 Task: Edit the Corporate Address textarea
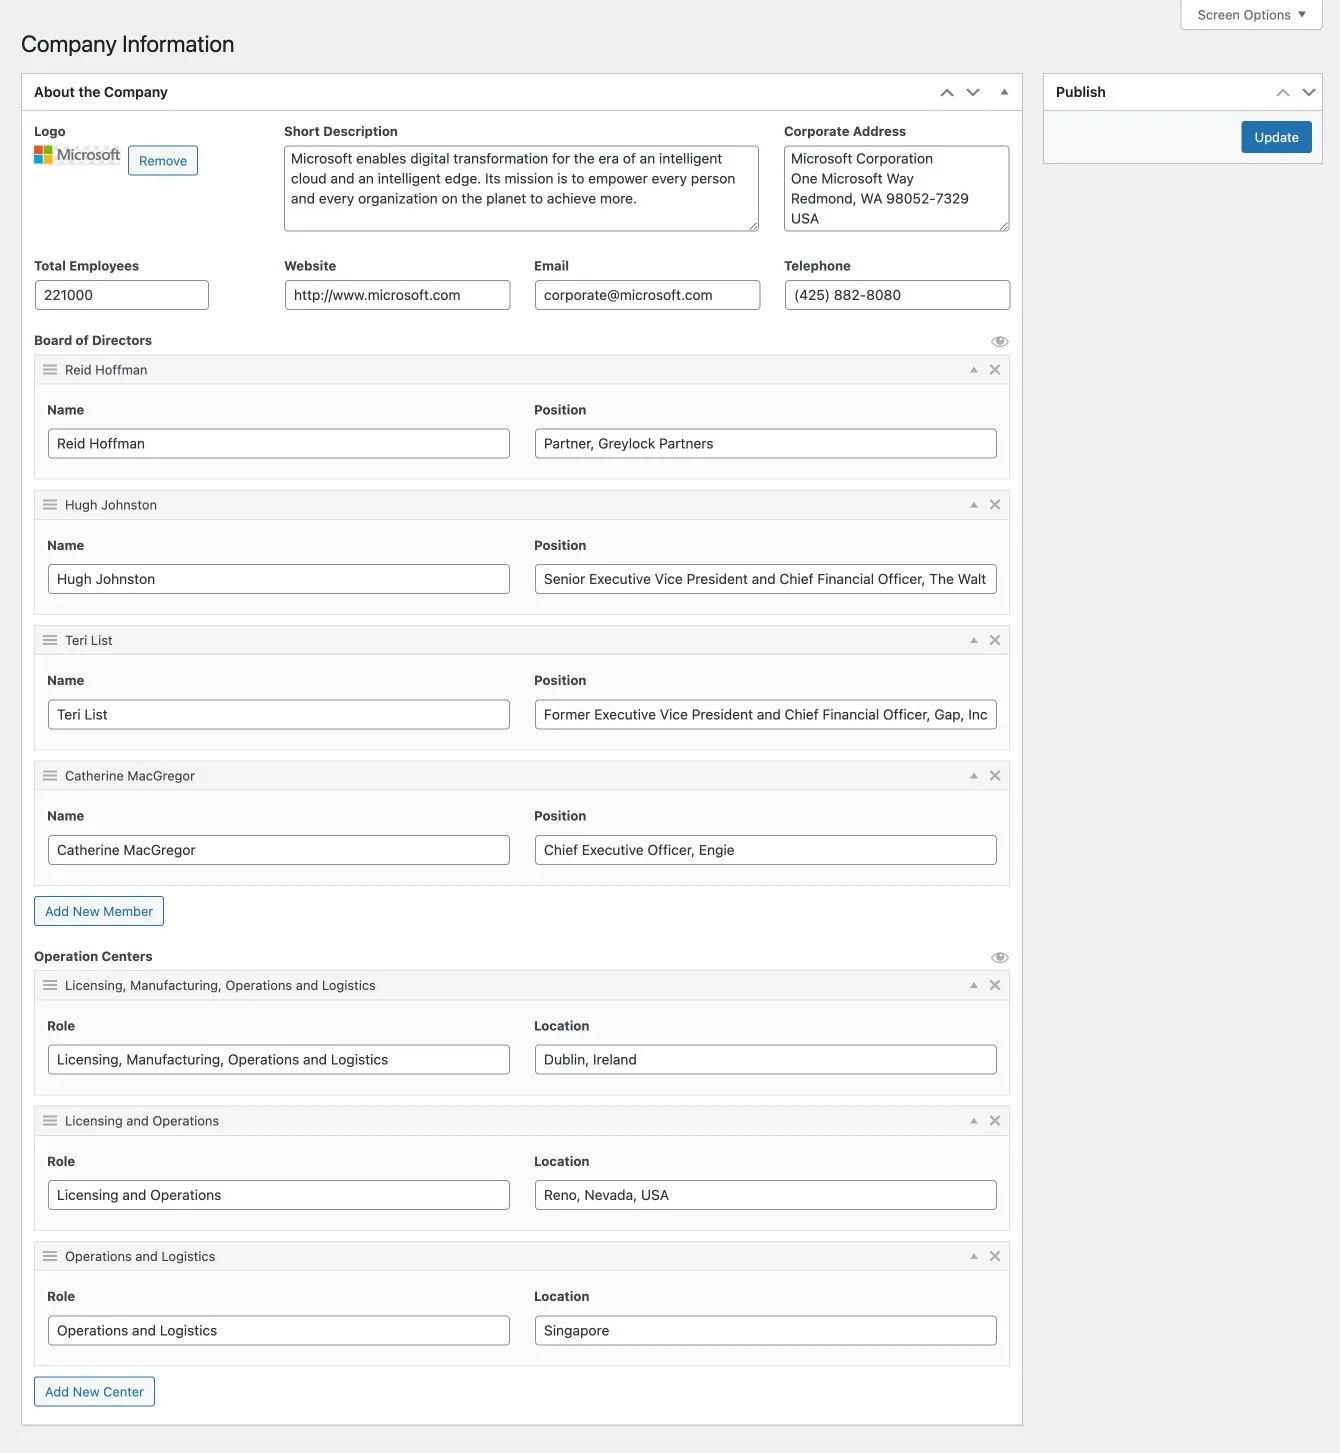[x=897, y=189]
